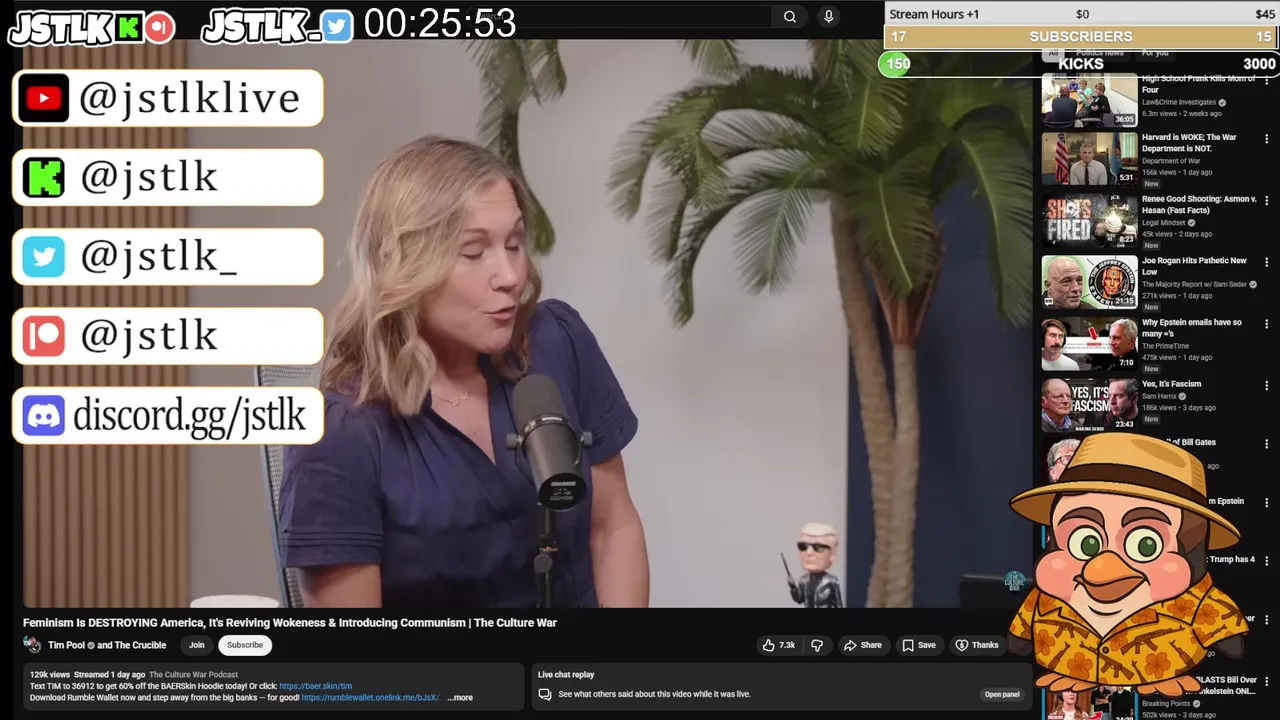Click channel name 'The PrimeTime'
Viewport: 1280px width, 720px height.
[1164, 346]
